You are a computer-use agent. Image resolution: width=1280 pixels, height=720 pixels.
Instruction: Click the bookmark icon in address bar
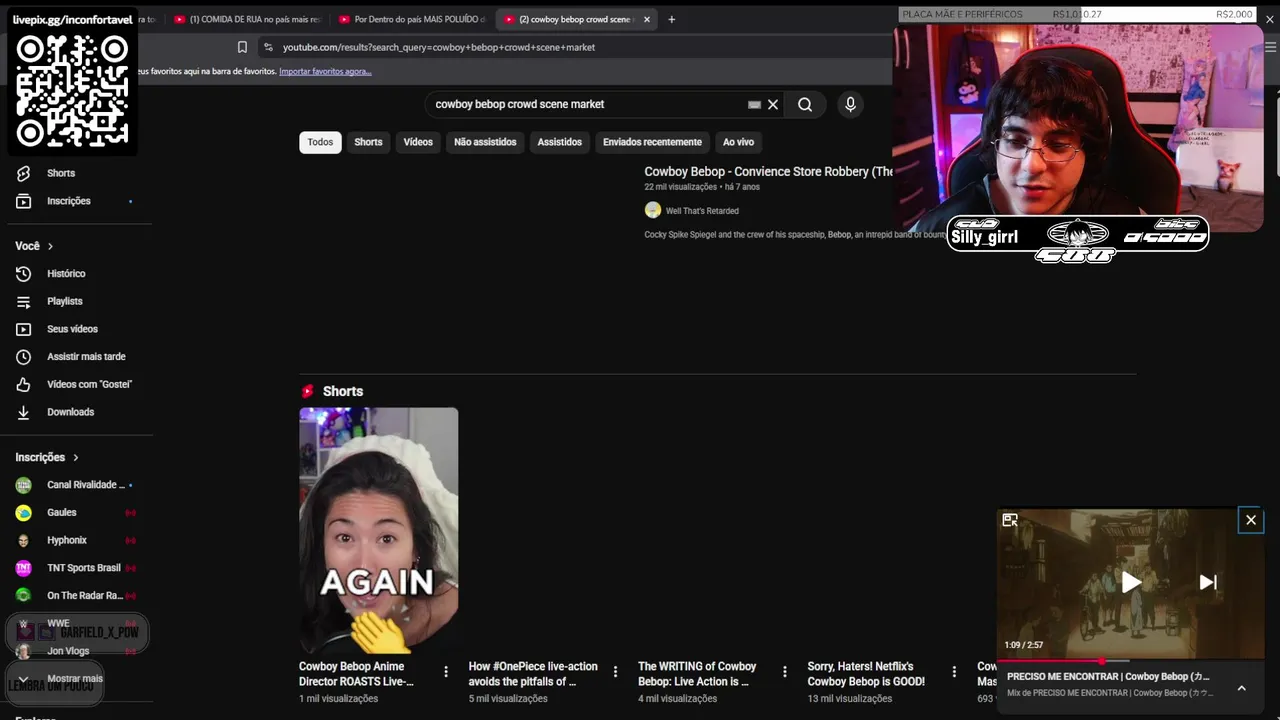pyautogui.click(x=242, y=47)
